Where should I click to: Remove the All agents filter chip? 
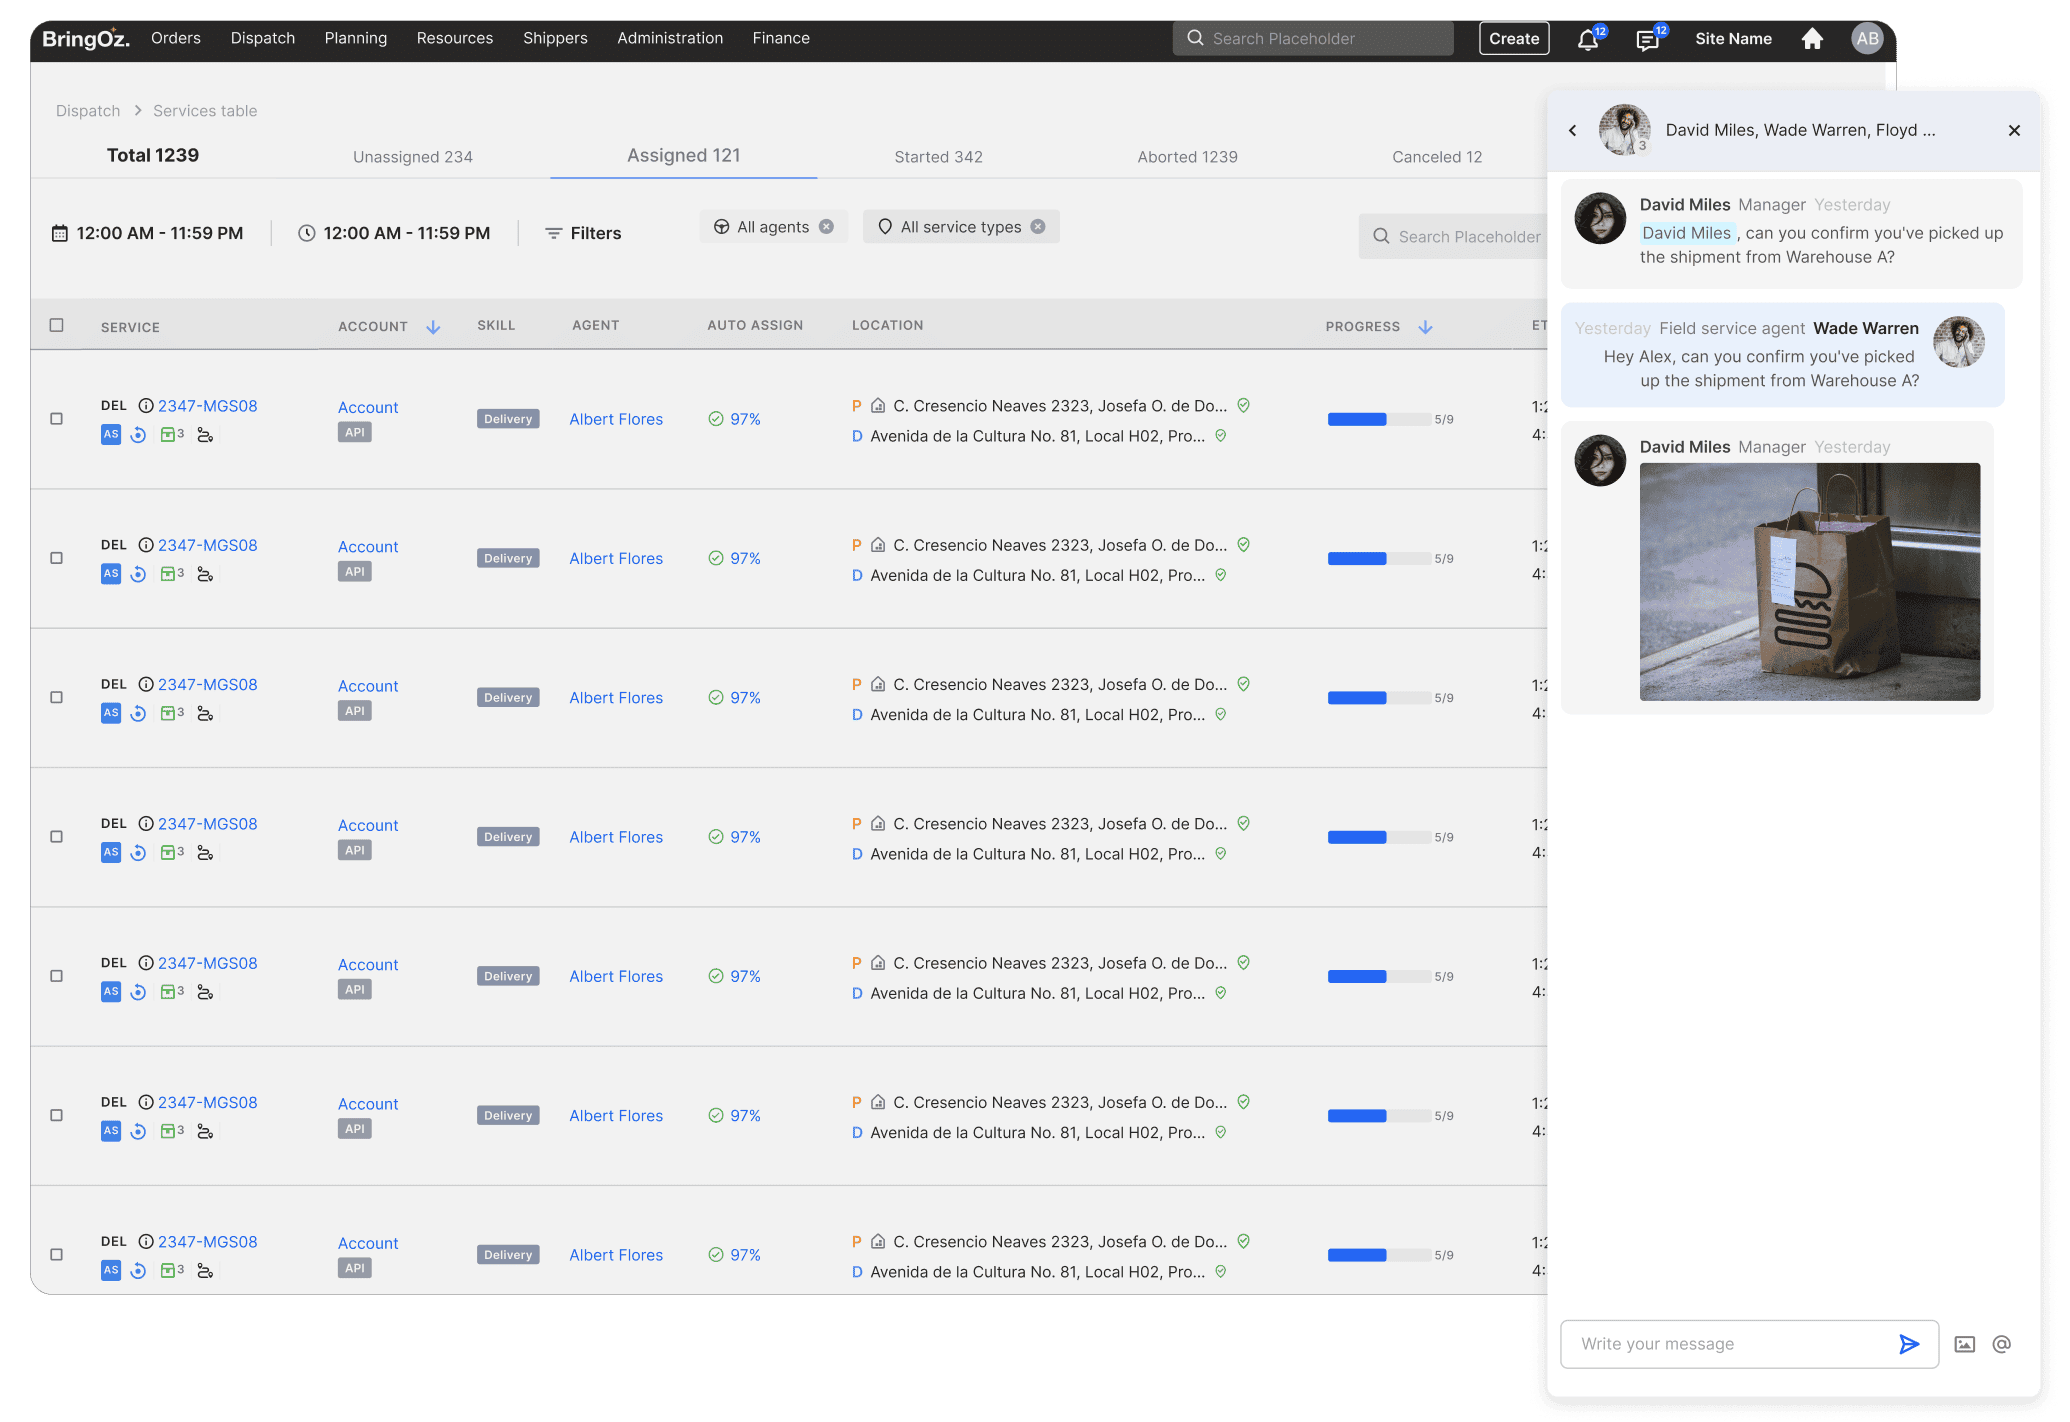[x=827, y=227]
